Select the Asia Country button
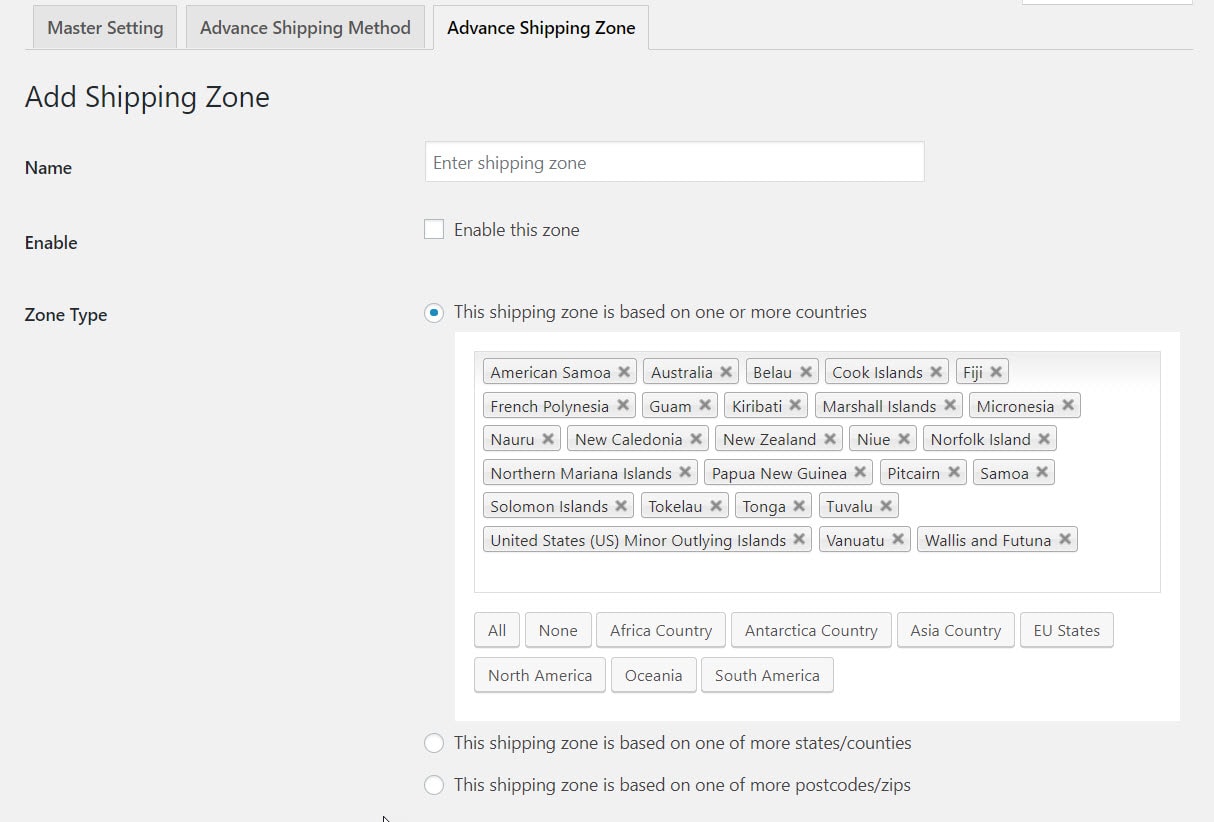 click(x=955, y=630)
